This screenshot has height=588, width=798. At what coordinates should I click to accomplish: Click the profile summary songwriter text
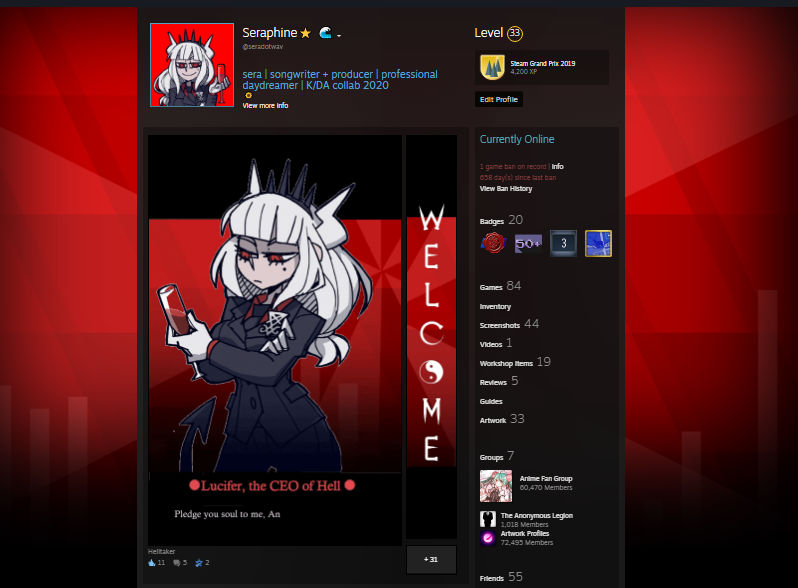(340, 80)
